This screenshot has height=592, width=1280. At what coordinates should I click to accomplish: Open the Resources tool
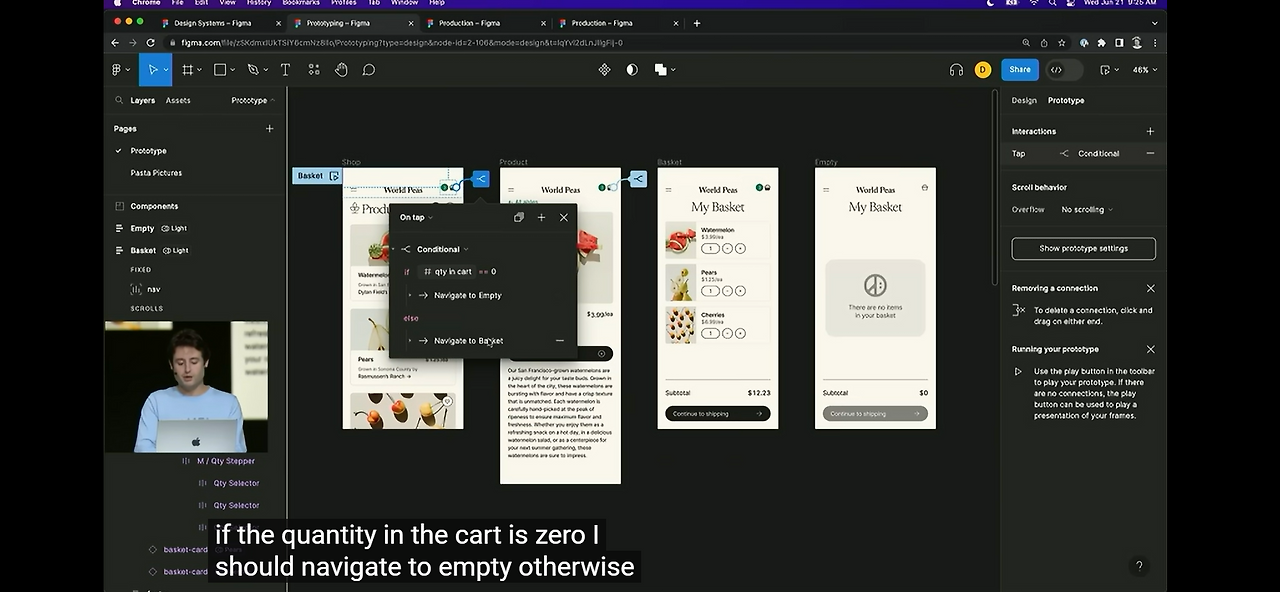point(313,70)
